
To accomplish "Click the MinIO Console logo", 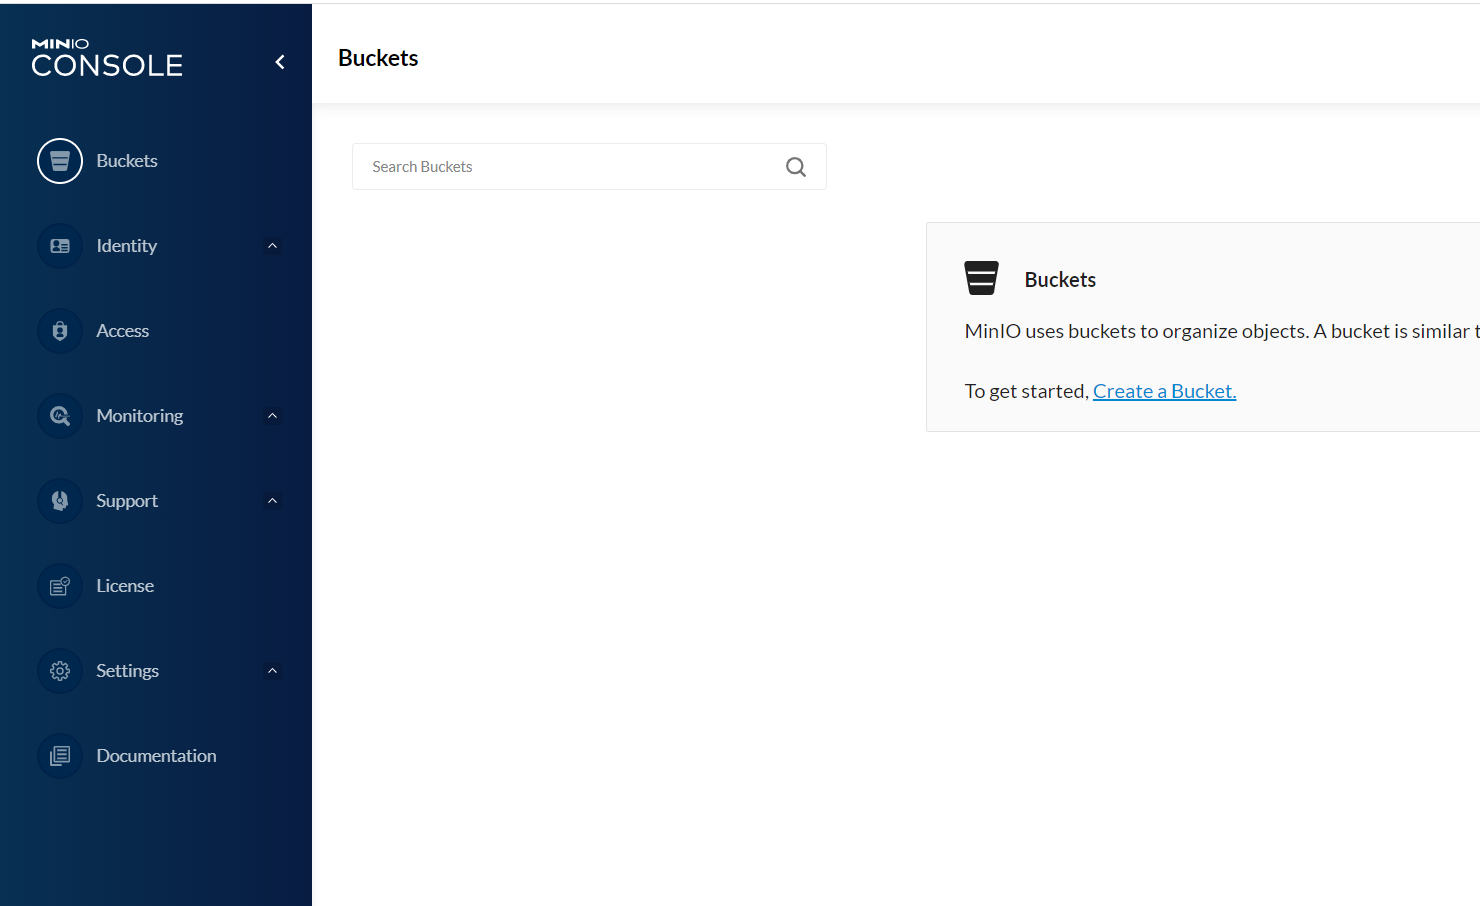I will coord(107,58).
